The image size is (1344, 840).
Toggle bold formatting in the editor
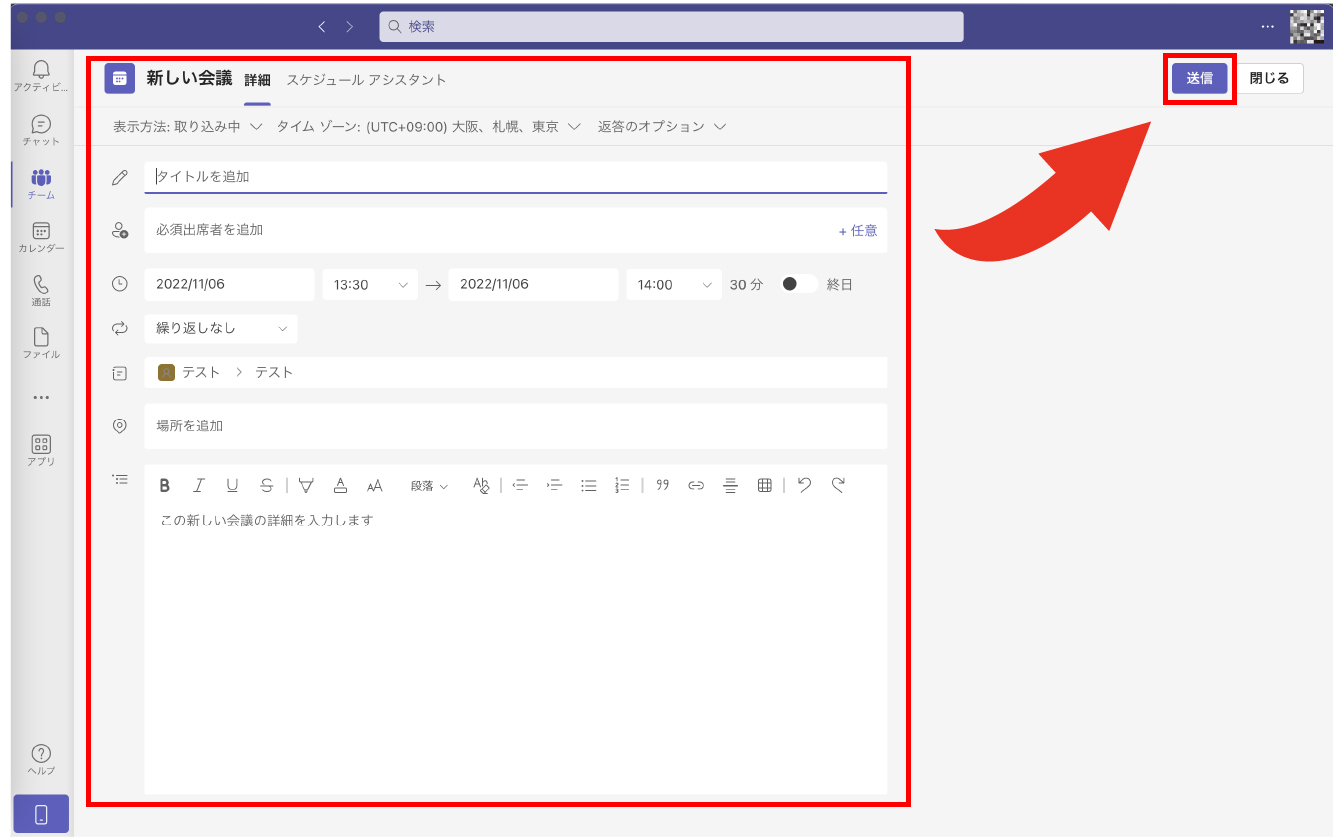pyautogui.click(x=165, y=486)
